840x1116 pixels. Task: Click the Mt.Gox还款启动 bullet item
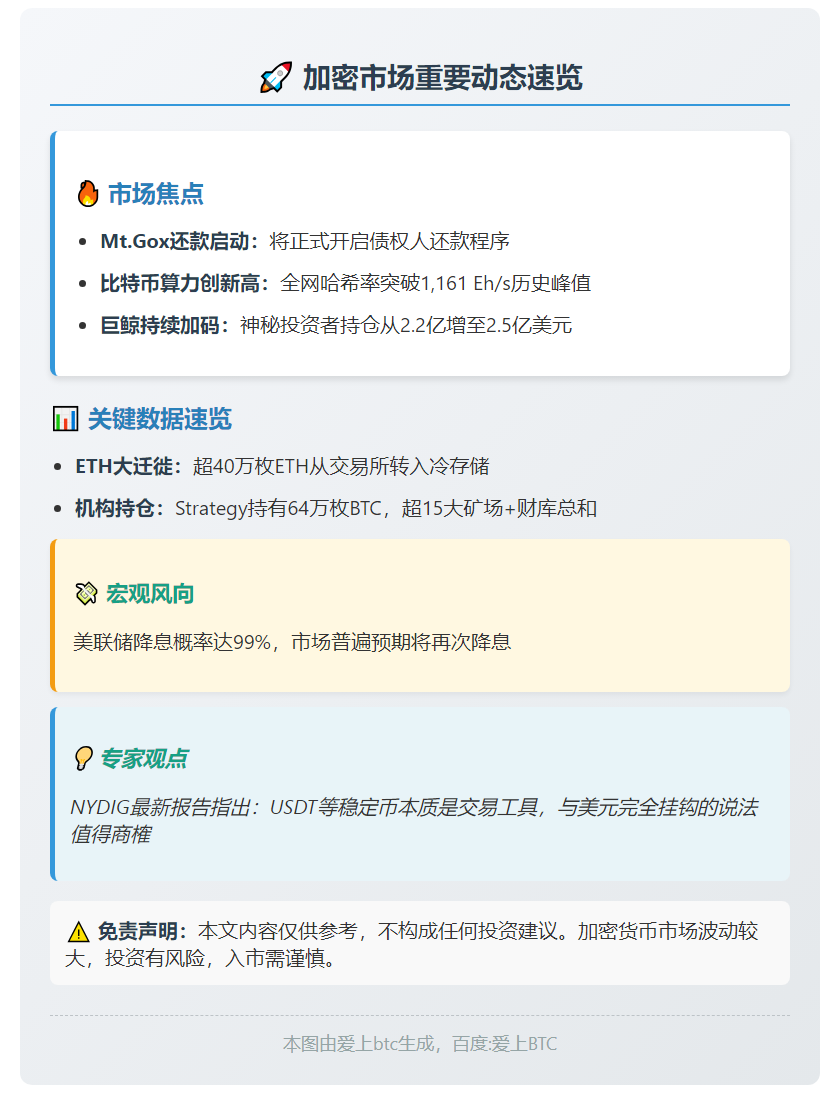[305, 241]
